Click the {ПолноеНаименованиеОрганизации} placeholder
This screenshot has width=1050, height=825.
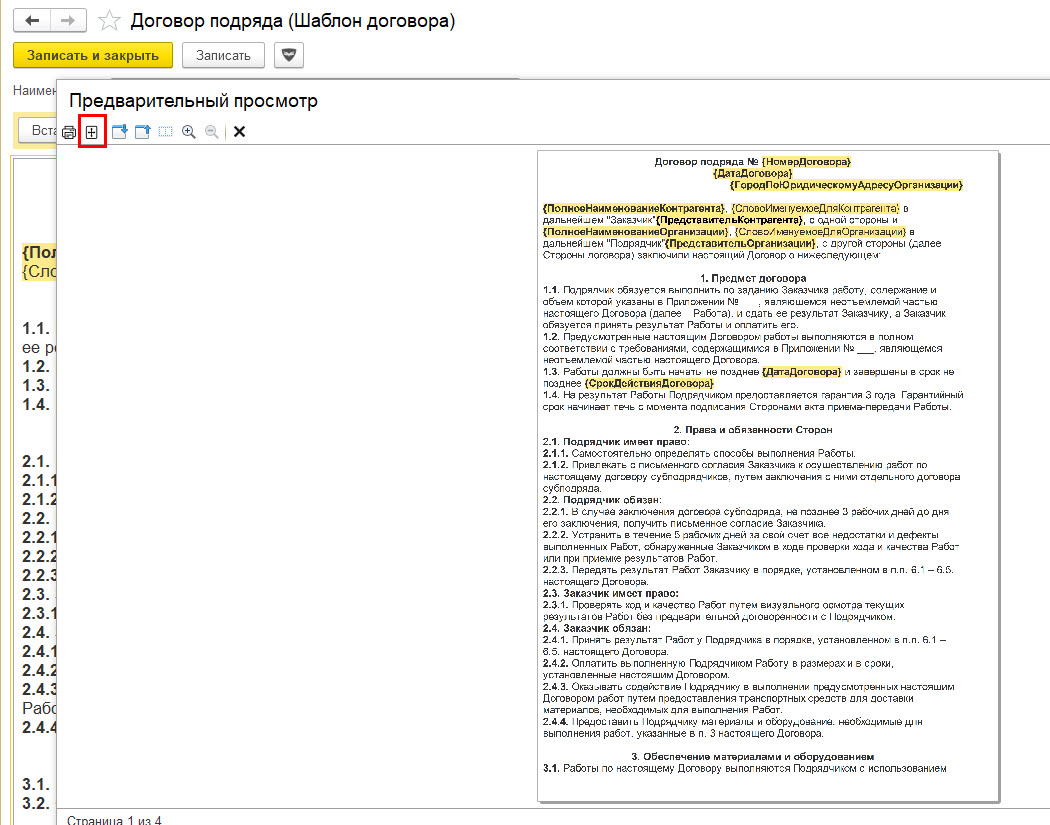tap(635, 232)
